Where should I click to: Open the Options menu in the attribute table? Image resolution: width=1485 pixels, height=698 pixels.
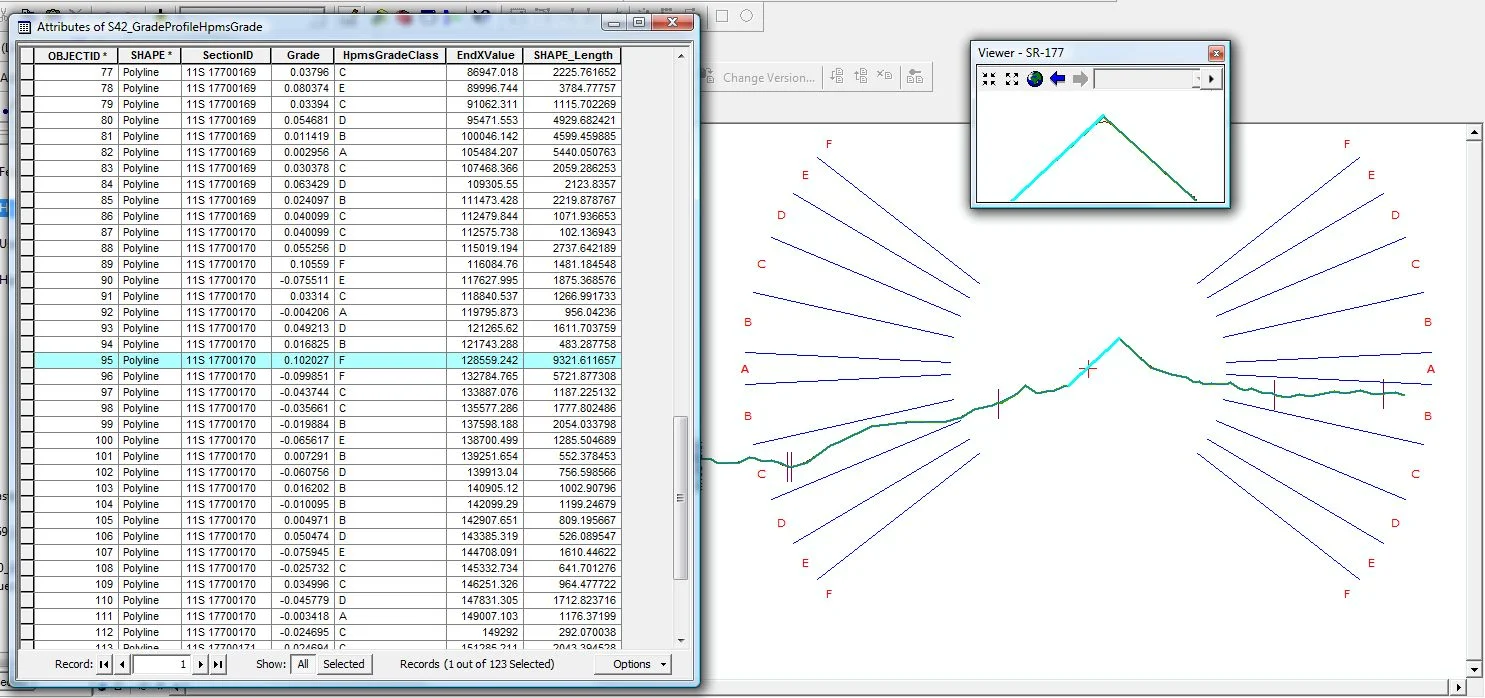[631, 663]
